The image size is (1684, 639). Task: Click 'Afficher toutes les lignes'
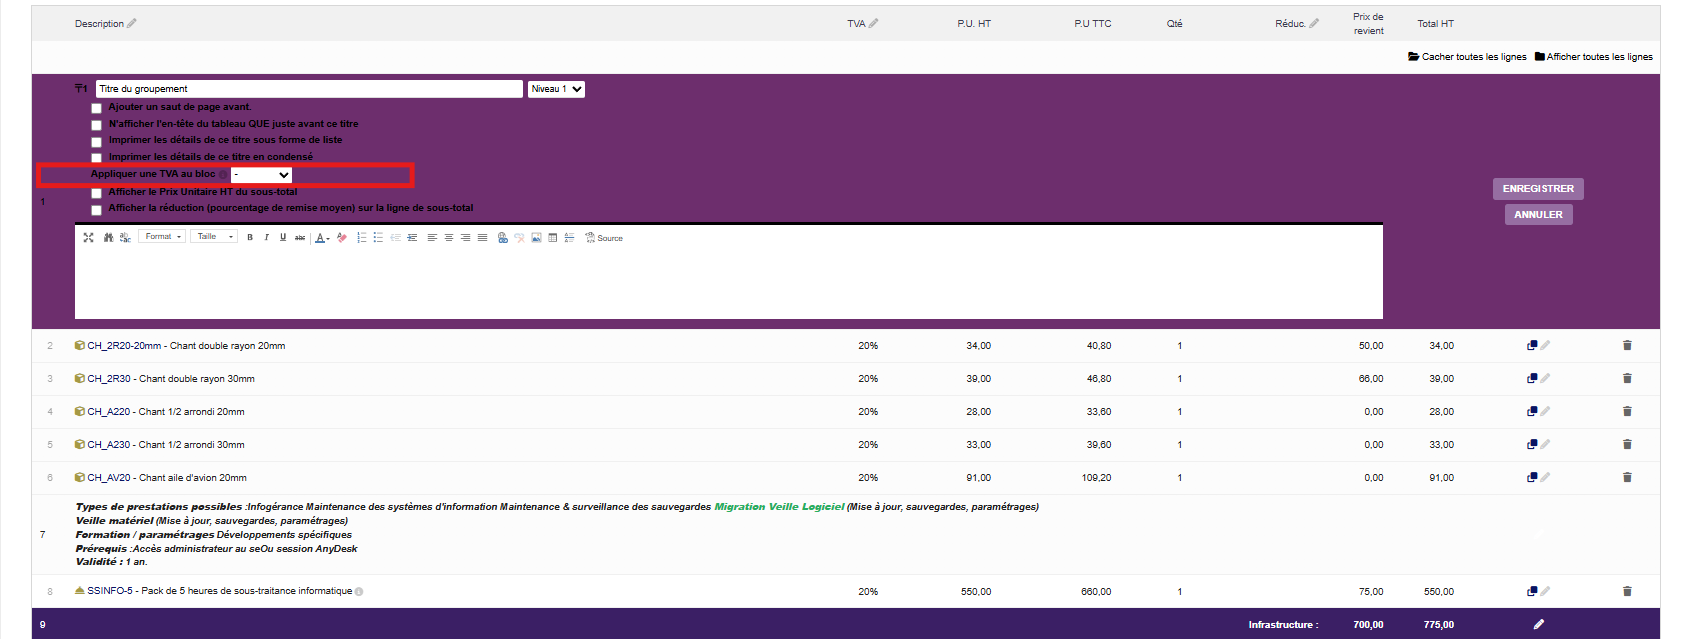(x=1593, y=57)
